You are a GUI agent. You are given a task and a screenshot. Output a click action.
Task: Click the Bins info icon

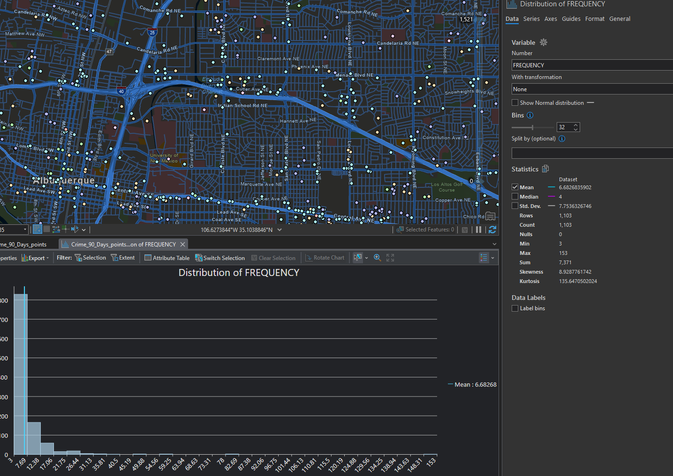click(x=530, y=115)
